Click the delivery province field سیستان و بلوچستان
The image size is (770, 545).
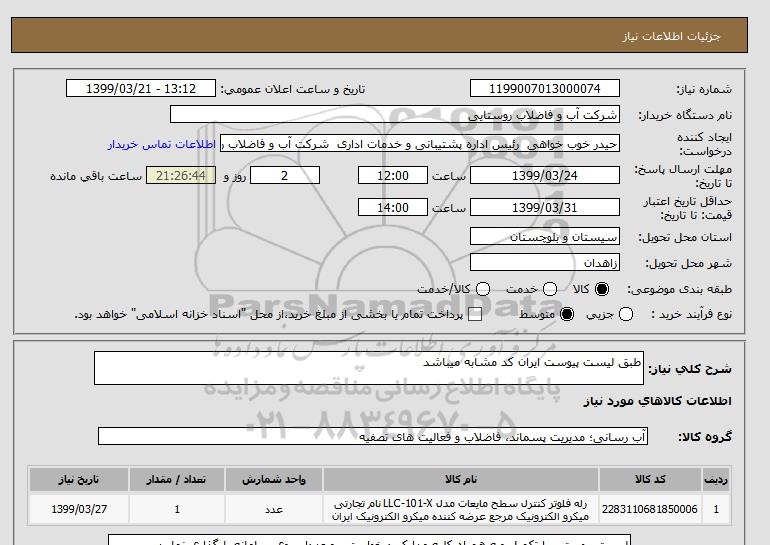(545, 237)
